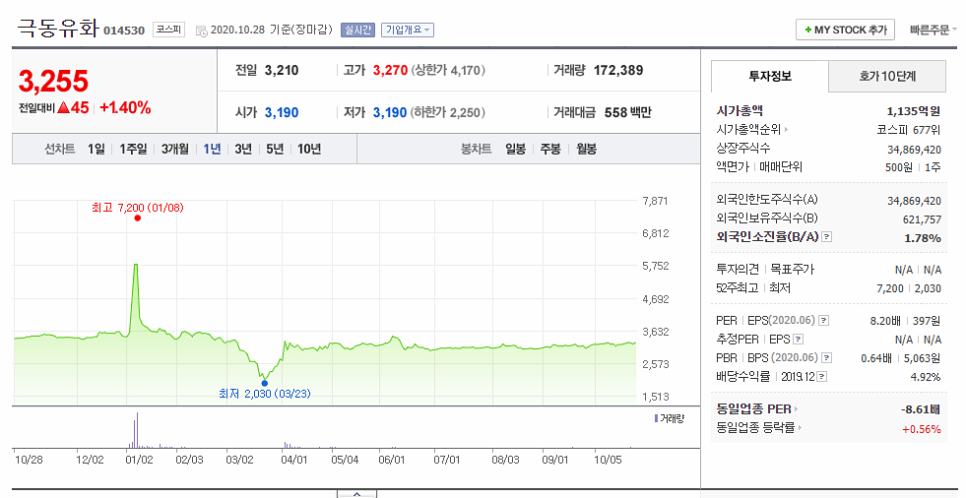The width and height of the screenshot is (966, 498).
Task: Add stock via MY STOCK 추가 button
Action: [x=845, y=30]
